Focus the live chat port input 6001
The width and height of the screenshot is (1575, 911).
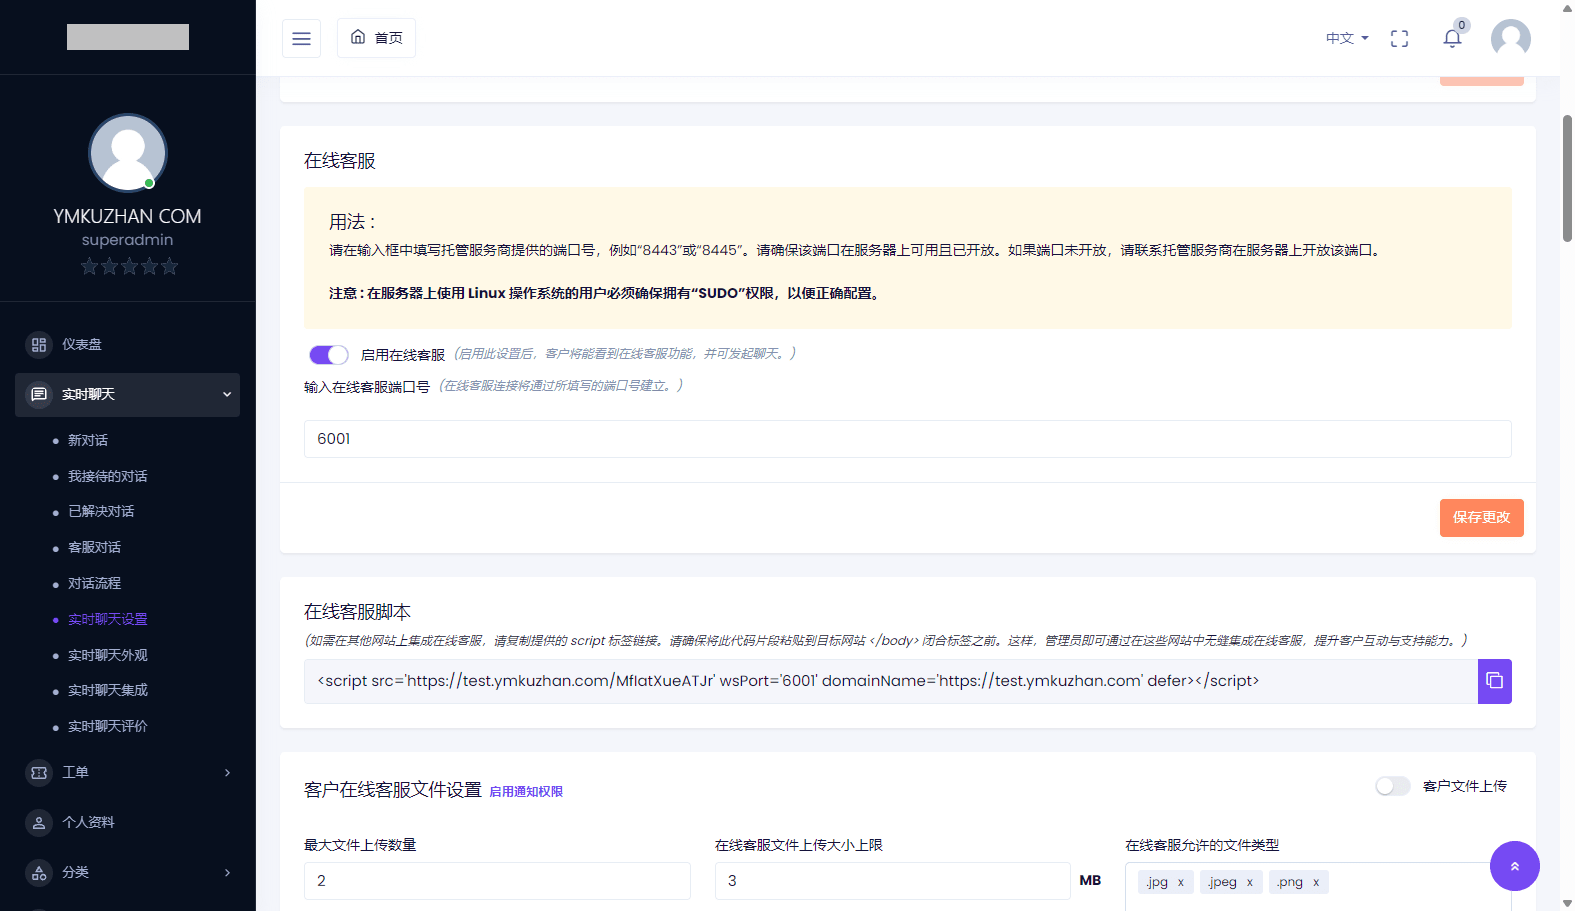907,439
